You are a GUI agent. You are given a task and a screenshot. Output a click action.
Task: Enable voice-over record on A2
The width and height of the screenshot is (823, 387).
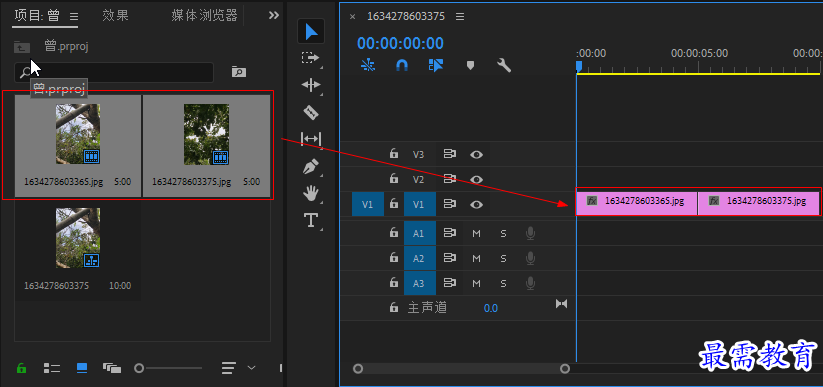tap(530, 258)
